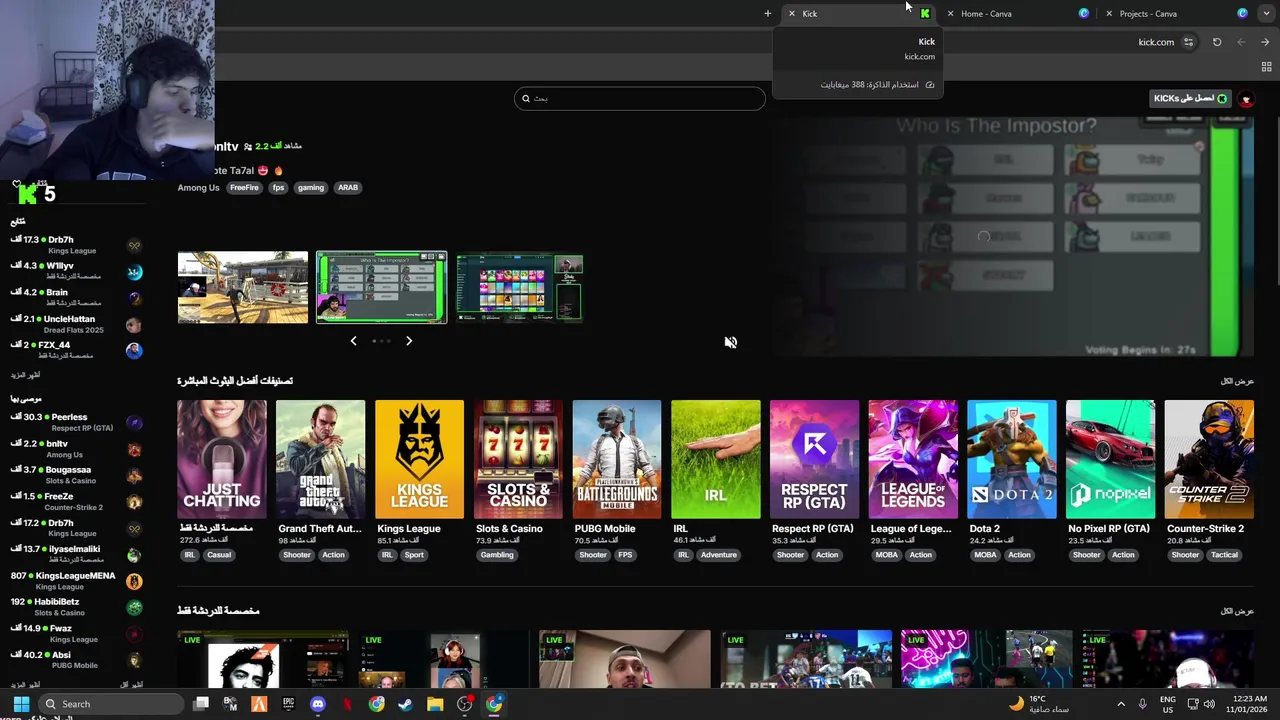Open Counter-Strike 2 category card
Screen dimensions: 1280x720
point(1209,459)
